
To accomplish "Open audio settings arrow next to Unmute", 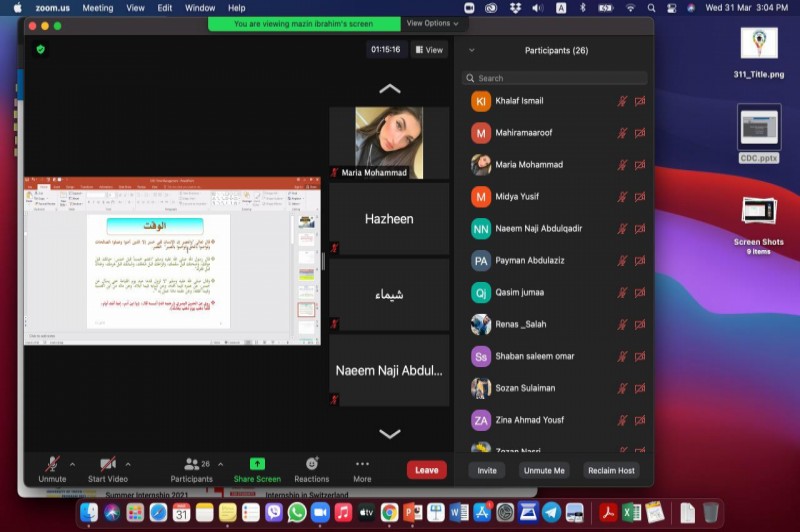I will click(73, 464).
